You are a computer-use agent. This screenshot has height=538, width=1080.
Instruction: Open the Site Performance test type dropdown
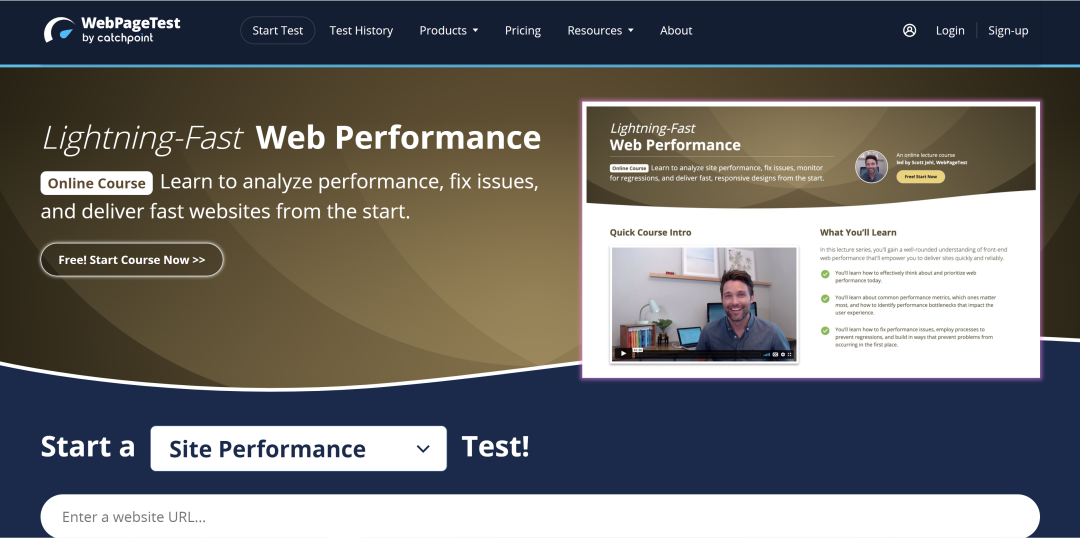click(x=298, y=448)
